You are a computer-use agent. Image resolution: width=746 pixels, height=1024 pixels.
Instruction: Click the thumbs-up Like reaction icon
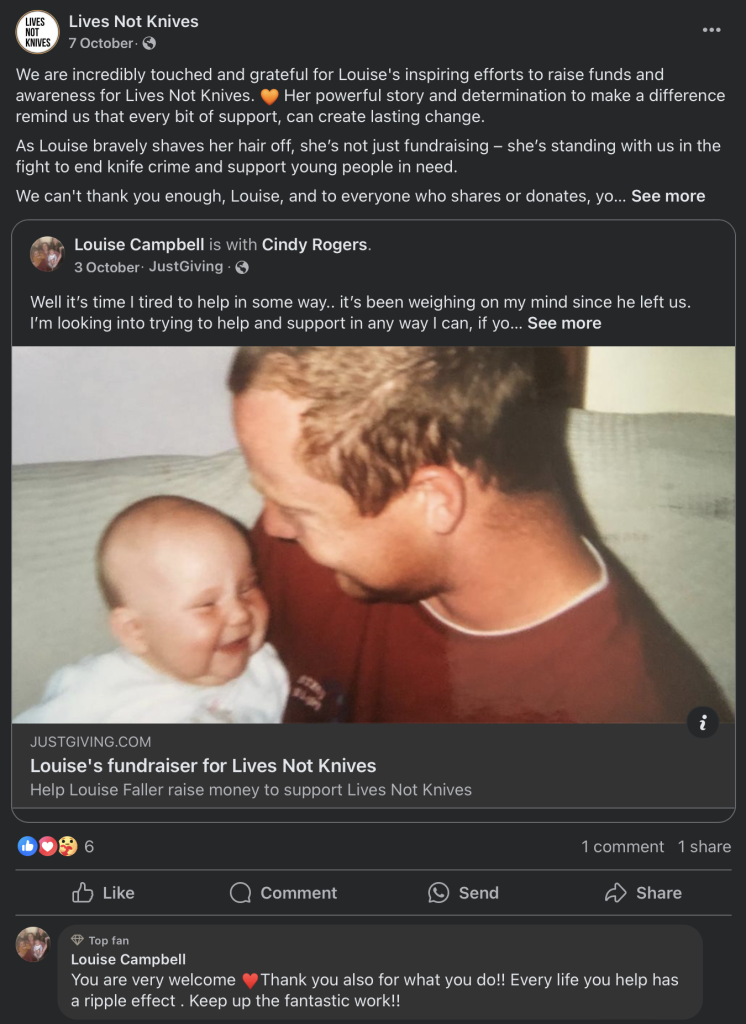[27, 846]
